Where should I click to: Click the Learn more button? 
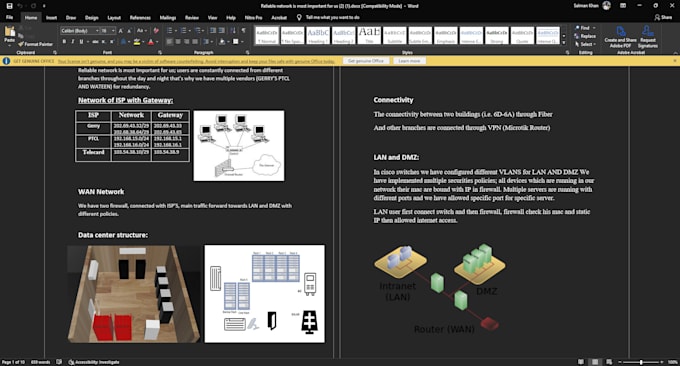point(409,61)
